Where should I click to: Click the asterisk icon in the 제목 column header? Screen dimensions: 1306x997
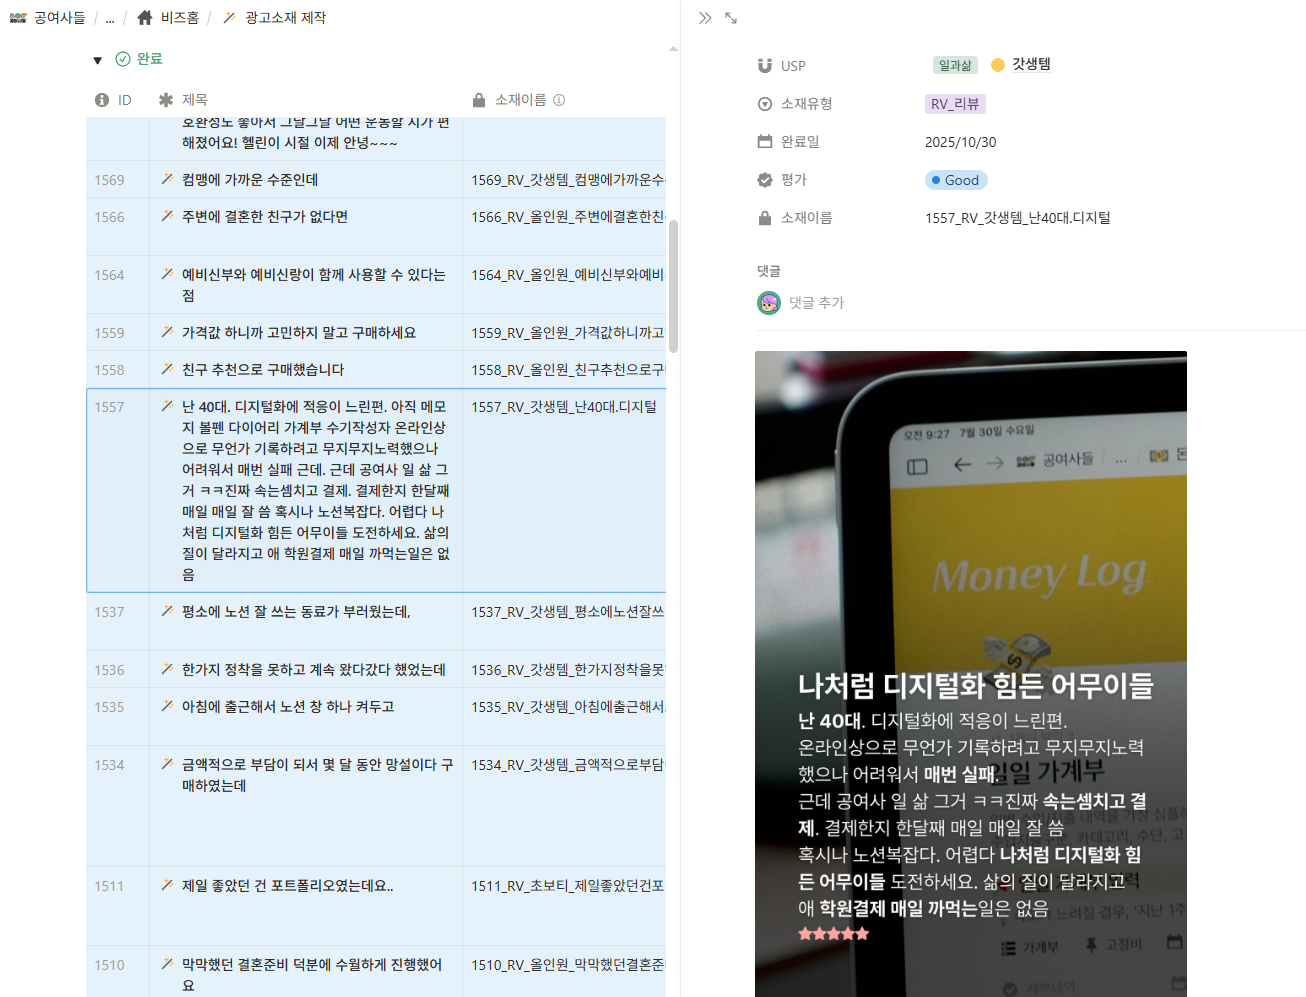click(x=166, y=100)
